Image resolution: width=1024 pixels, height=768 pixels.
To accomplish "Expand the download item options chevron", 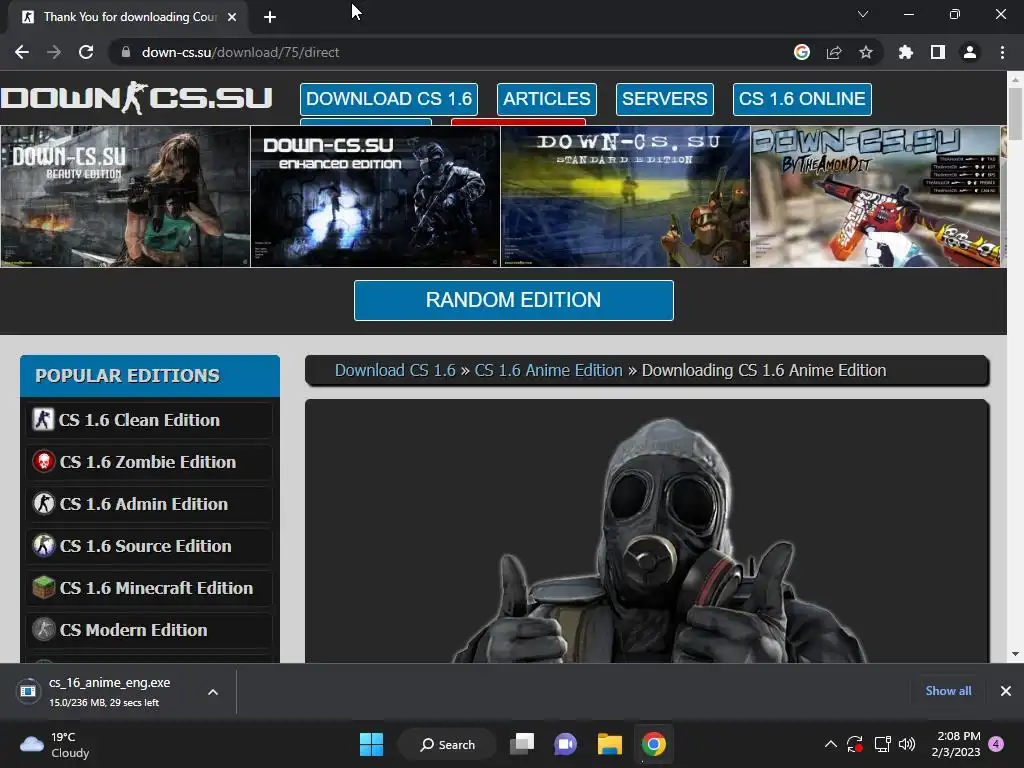I will 213,692.
